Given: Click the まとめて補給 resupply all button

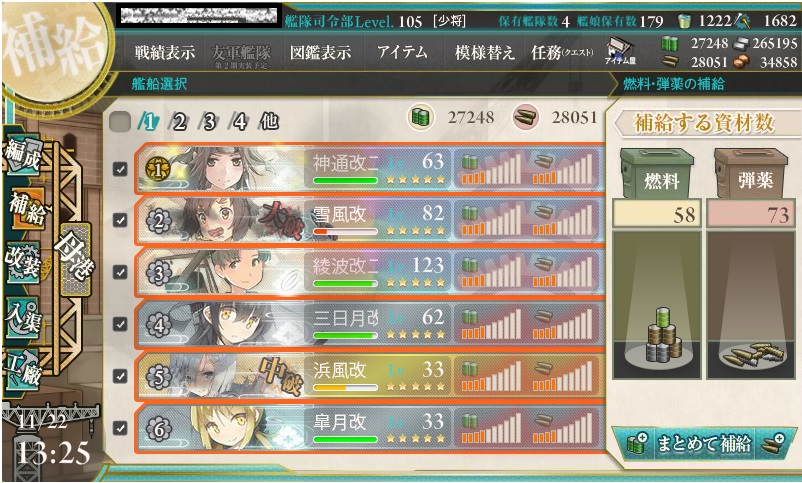Looking at the screenshot, I should click(x=704, y=444).
